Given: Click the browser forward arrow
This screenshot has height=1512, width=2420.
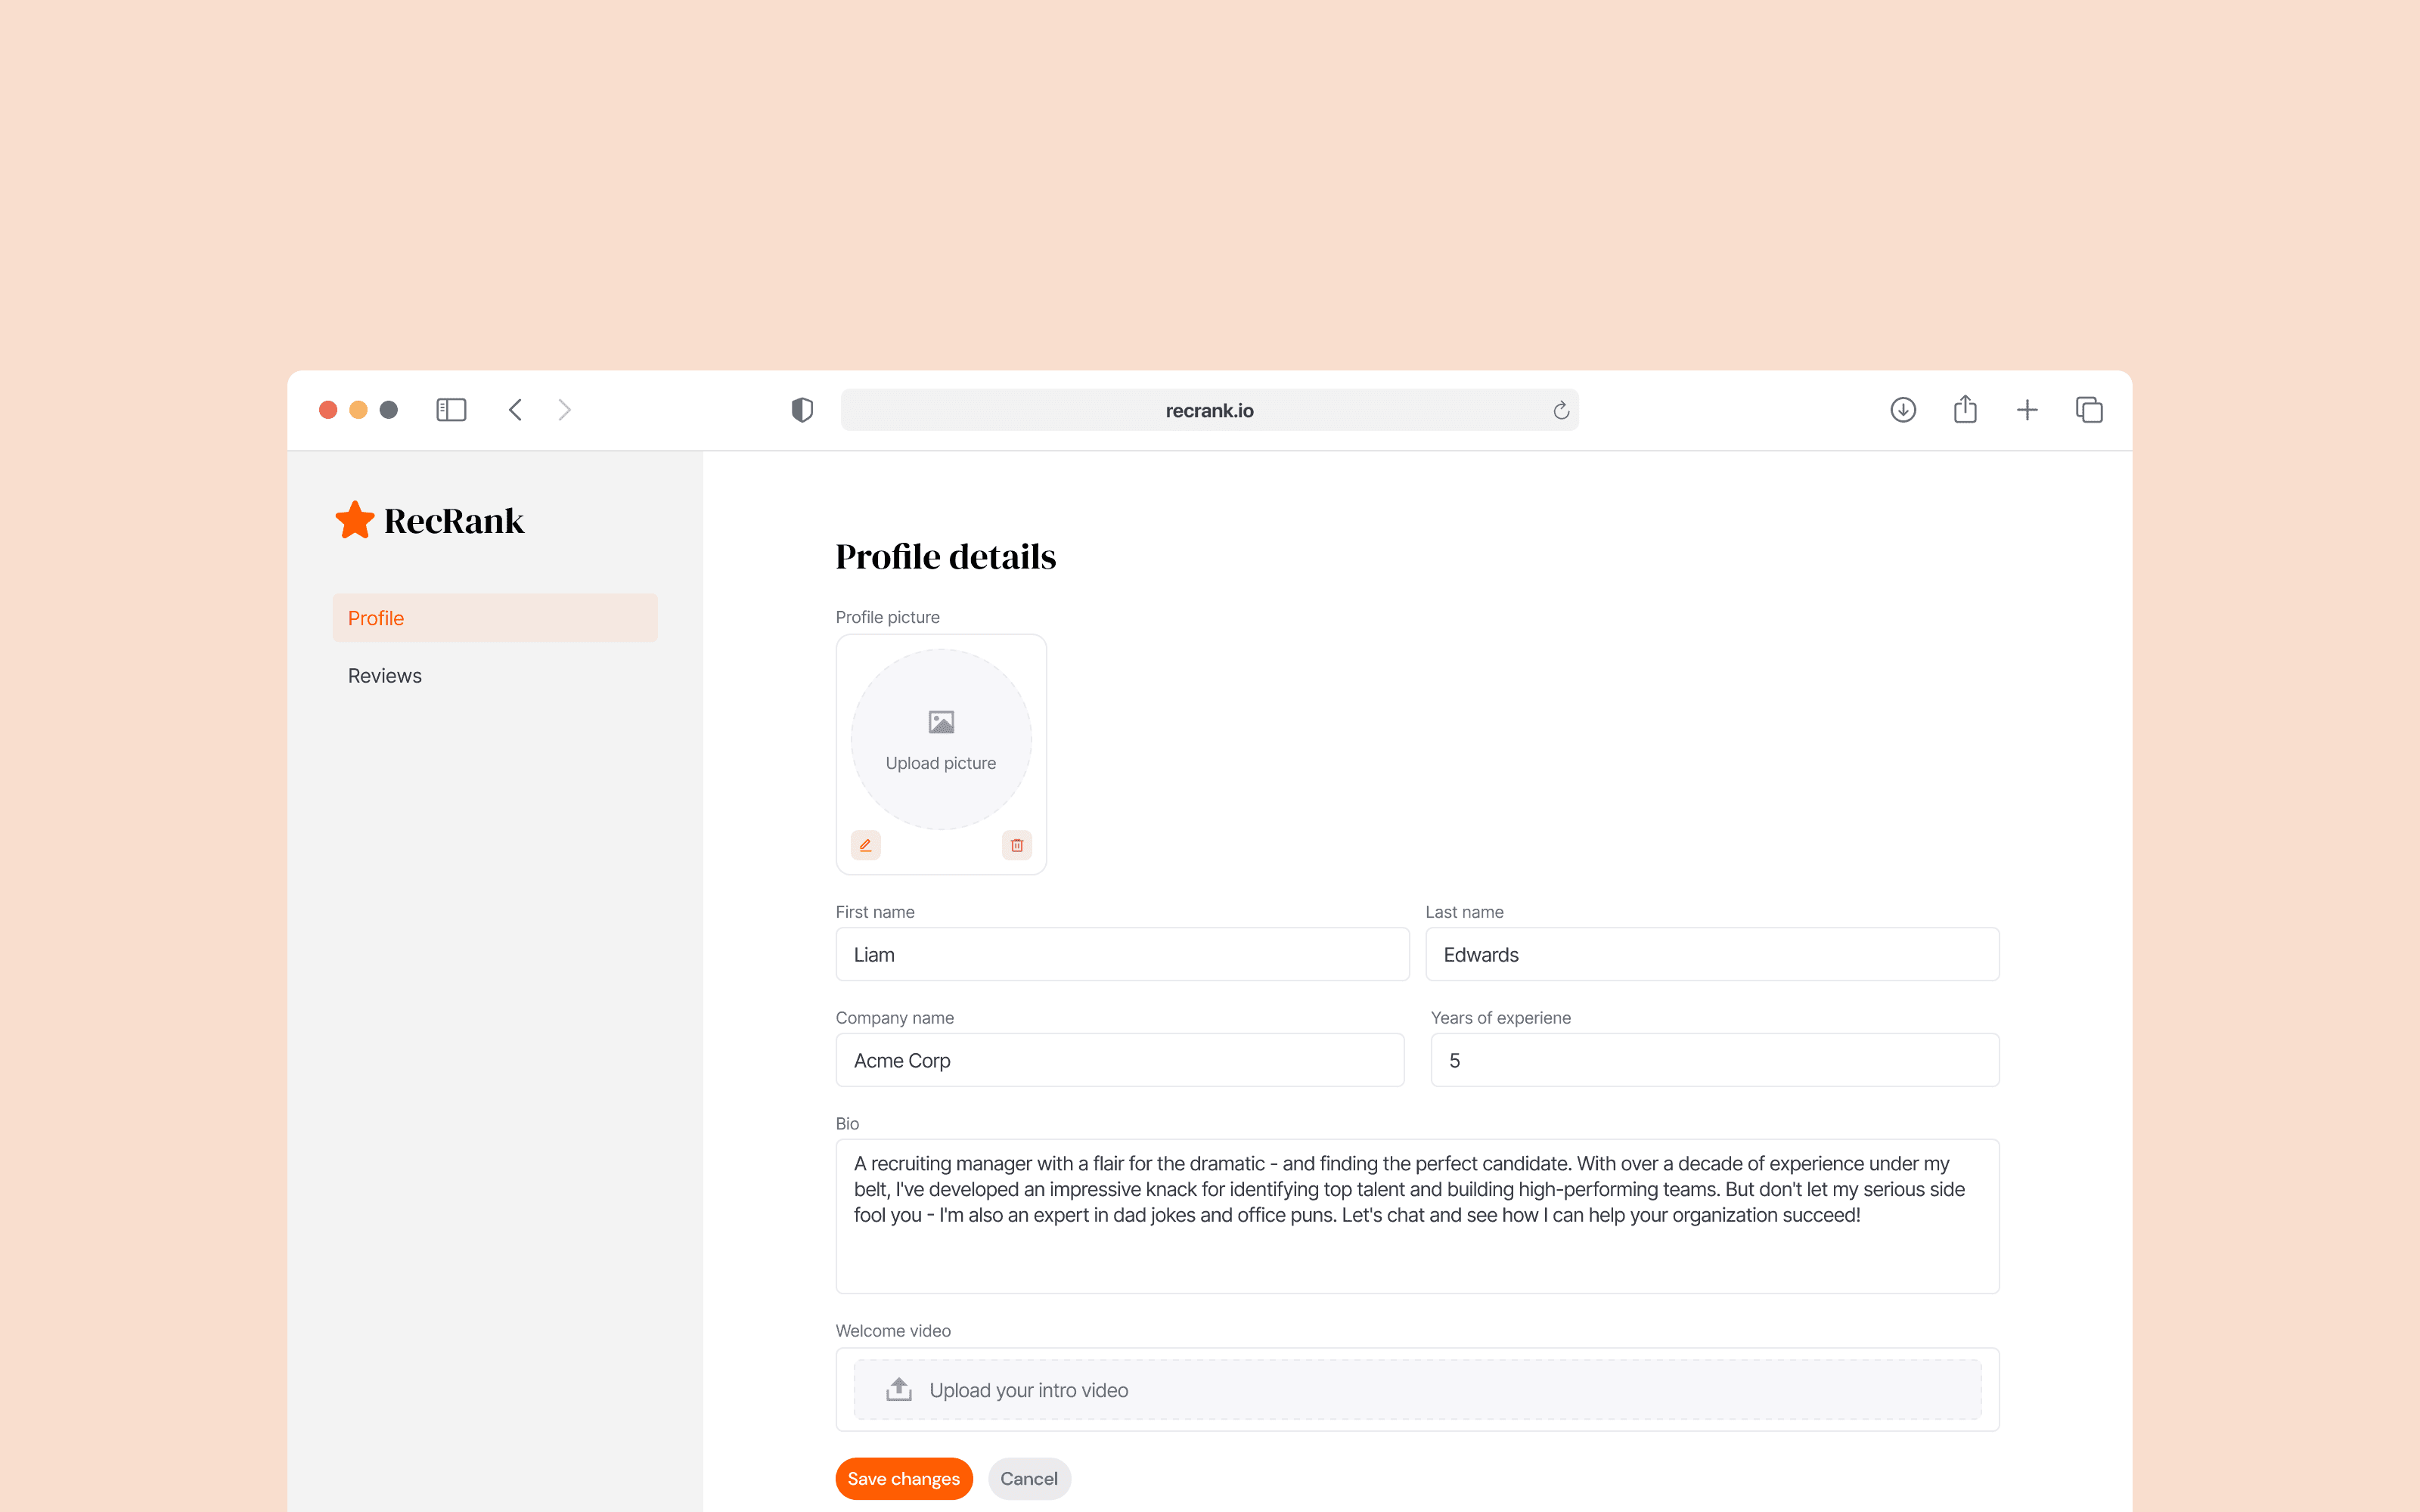Looking at the screenshot, I should point(565,410).
